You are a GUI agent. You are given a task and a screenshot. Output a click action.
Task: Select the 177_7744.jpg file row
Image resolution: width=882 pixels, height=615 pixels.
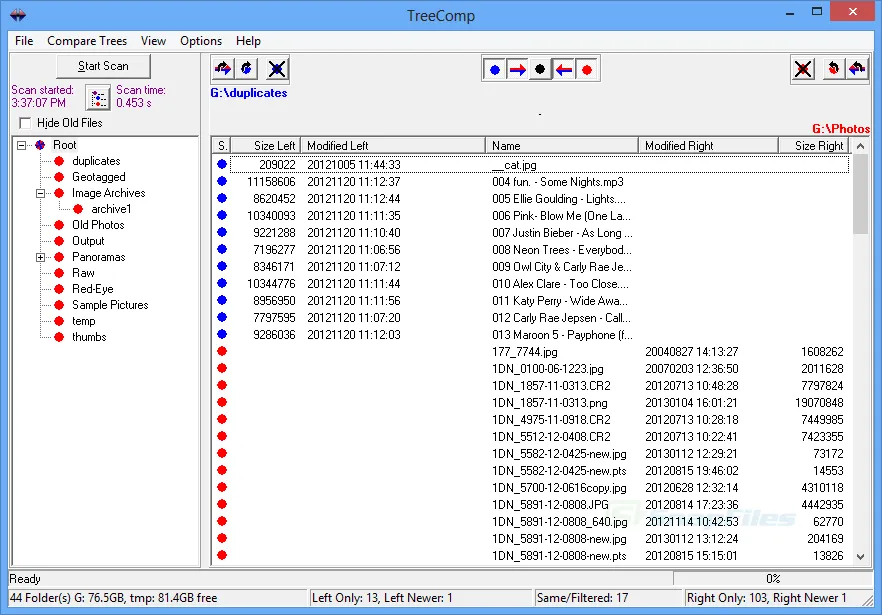pos(531,352)
